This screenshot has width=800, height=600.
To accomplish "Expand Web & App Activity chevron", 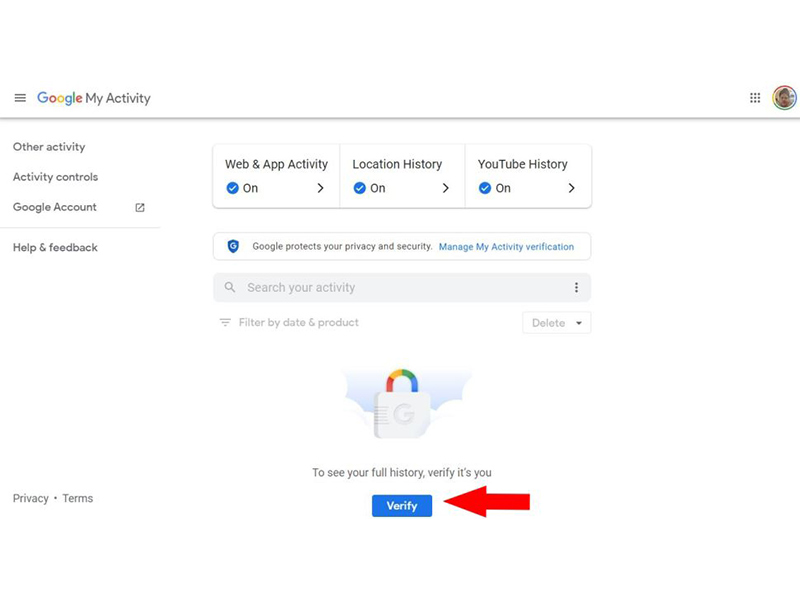I will pyautogui.click(x=320, y=188).
